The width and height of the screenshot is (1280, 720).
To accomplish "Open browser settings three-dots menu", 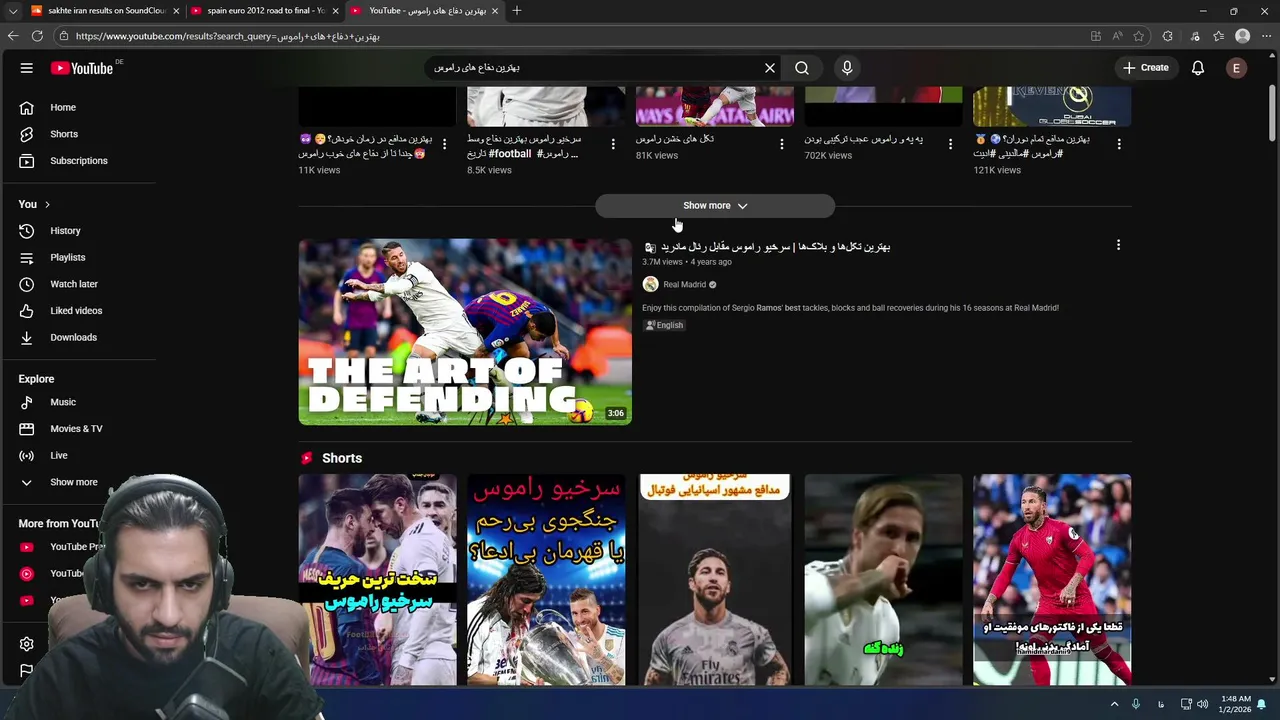I will pos(1266,36).
